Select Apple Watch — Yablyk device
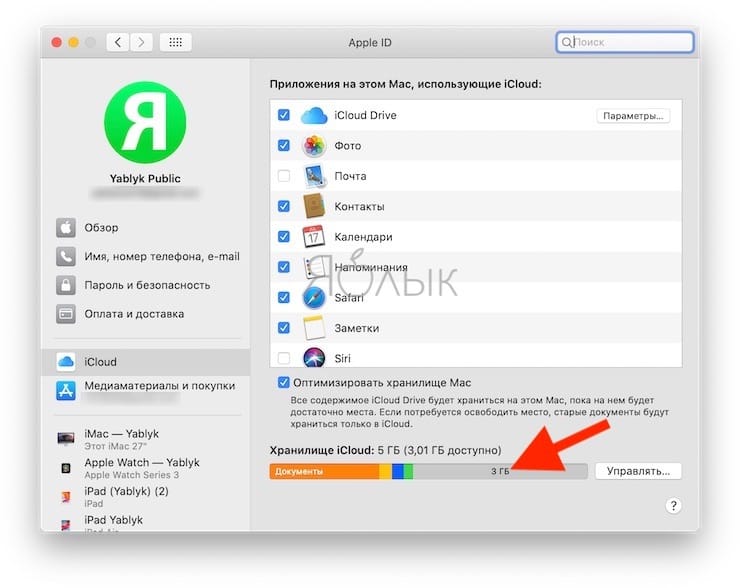The width and height of the screenshot is (740, 588). [x=145, y=468]
